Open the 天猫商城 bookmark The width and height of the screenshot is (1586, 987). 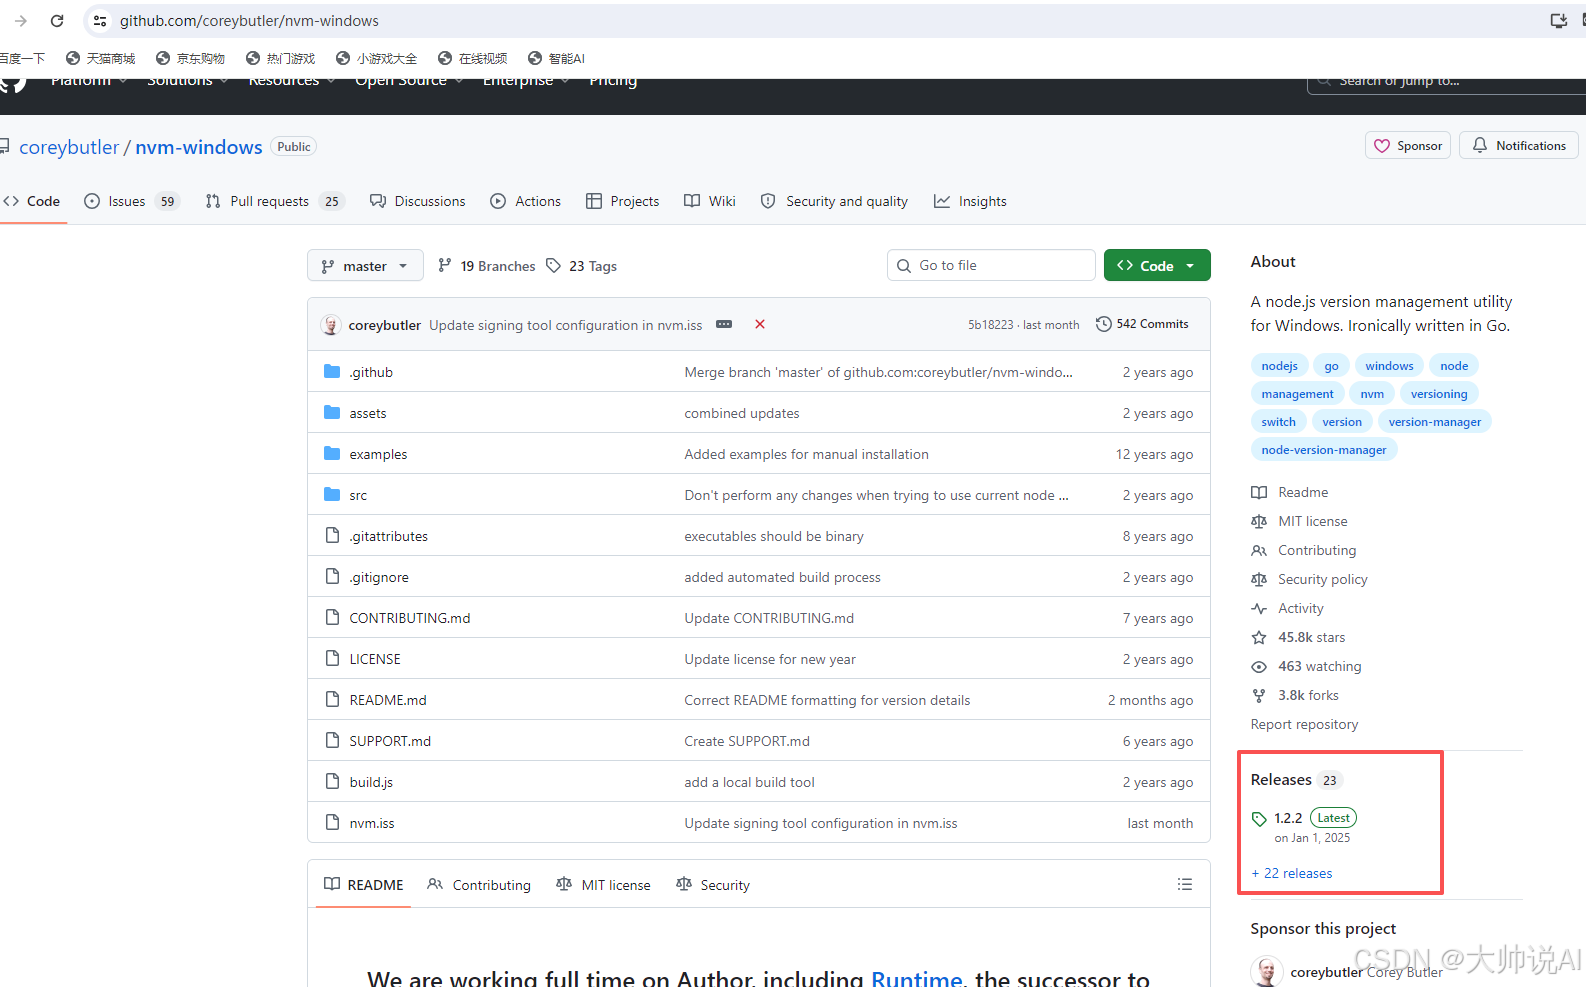click(x=100, y=58)
